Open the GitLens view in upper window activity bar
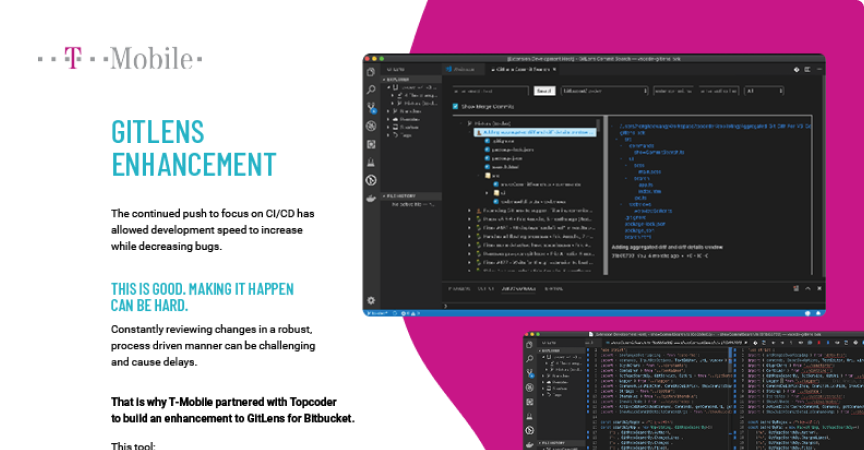The width and height of the screenshot is (864, 450). [x=371, y=180]
